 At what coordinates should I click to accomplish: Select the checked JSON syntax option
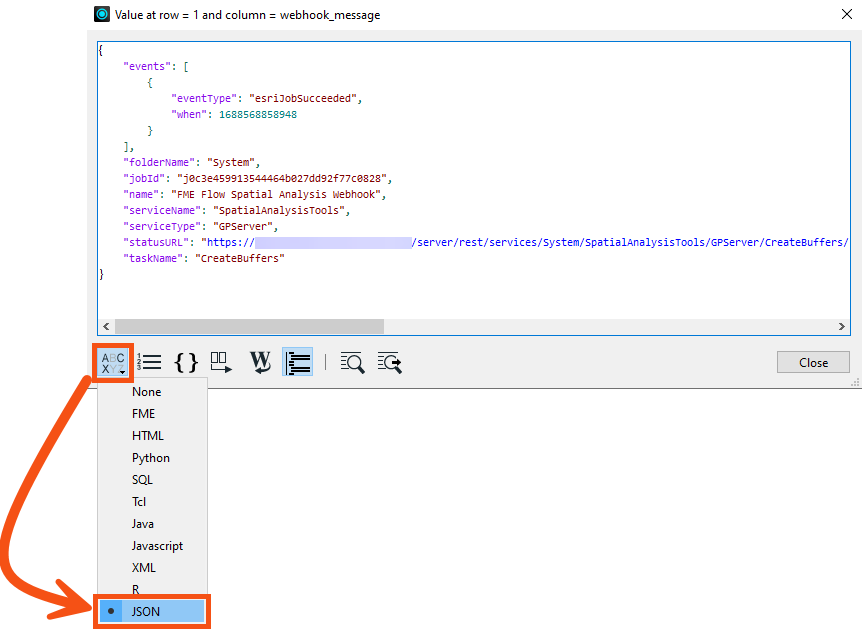(x=152, y=611)
